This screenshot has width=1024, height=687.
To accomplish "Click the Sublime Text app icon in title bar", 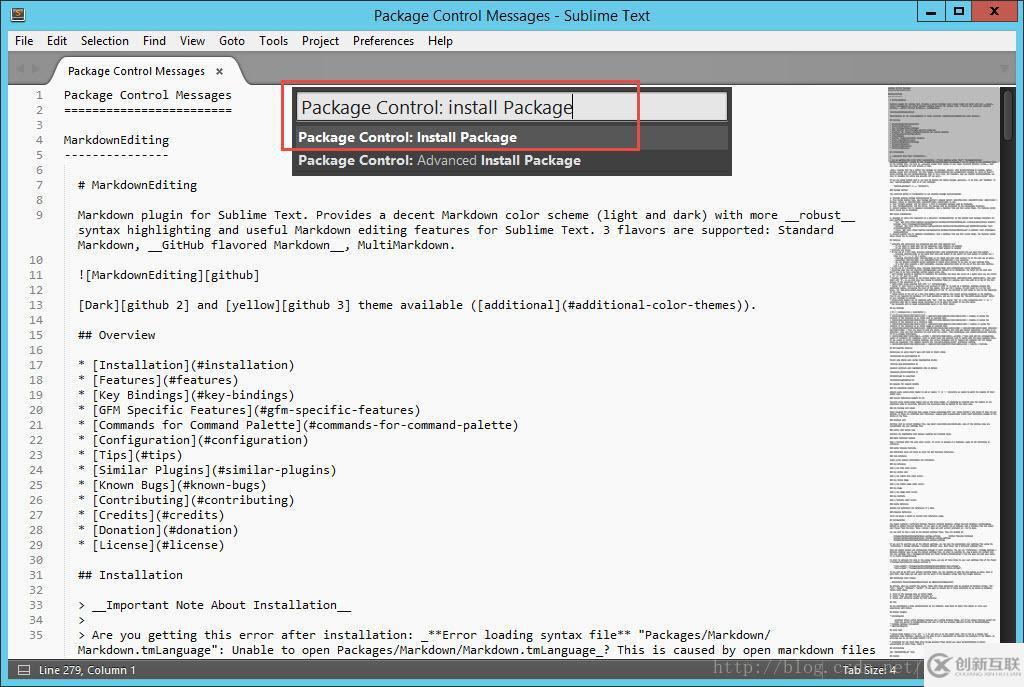I will tap(18, 13).
